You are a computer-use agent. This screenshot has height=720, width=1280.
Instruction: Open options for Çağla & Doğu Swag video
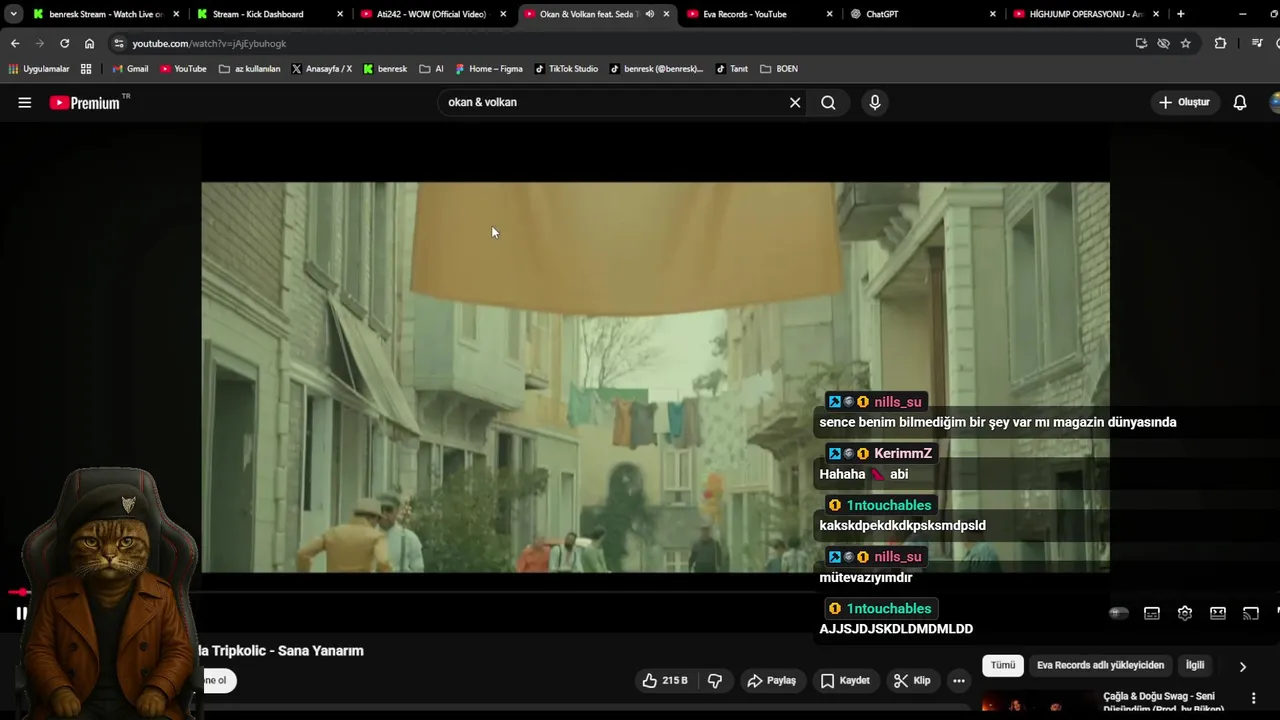tap(1254, 697)
